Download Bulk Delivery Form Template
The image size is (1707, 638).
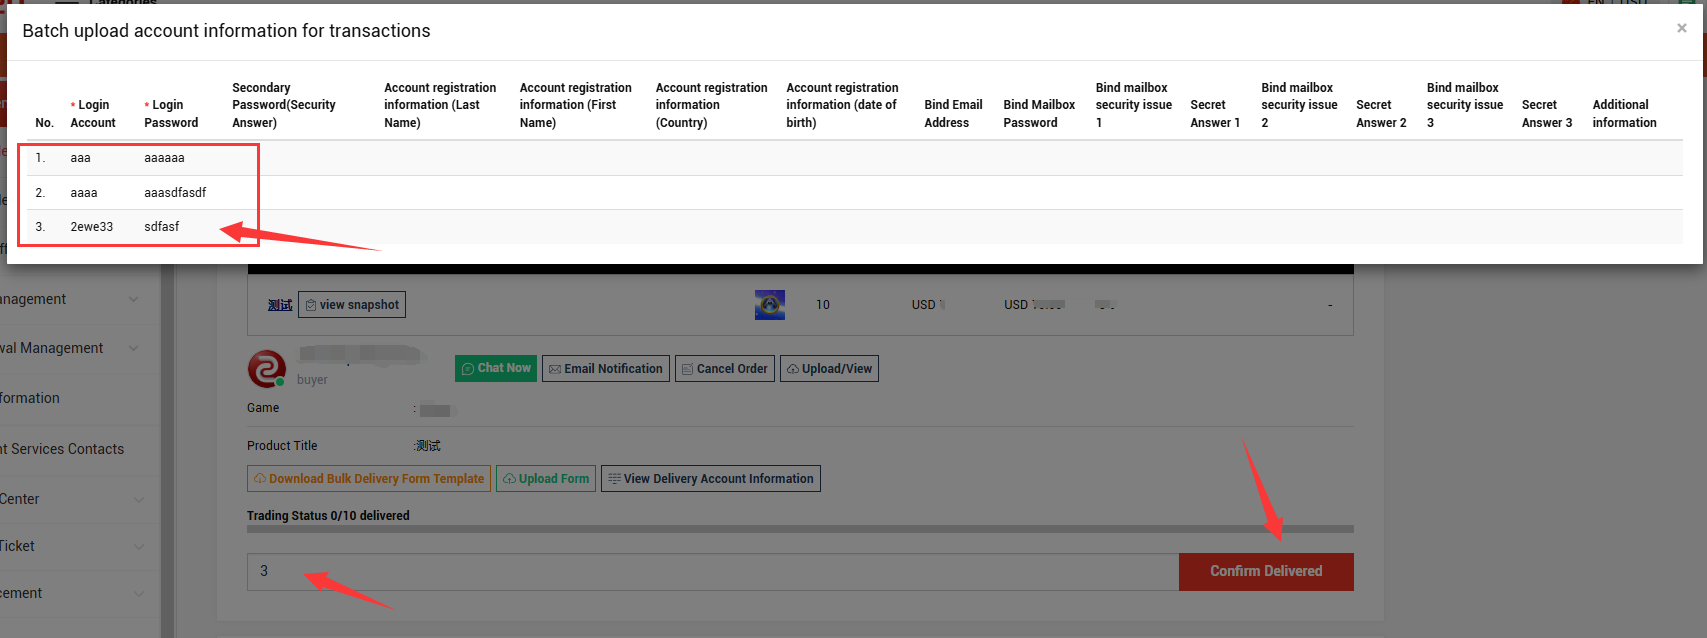click(368, 479)
